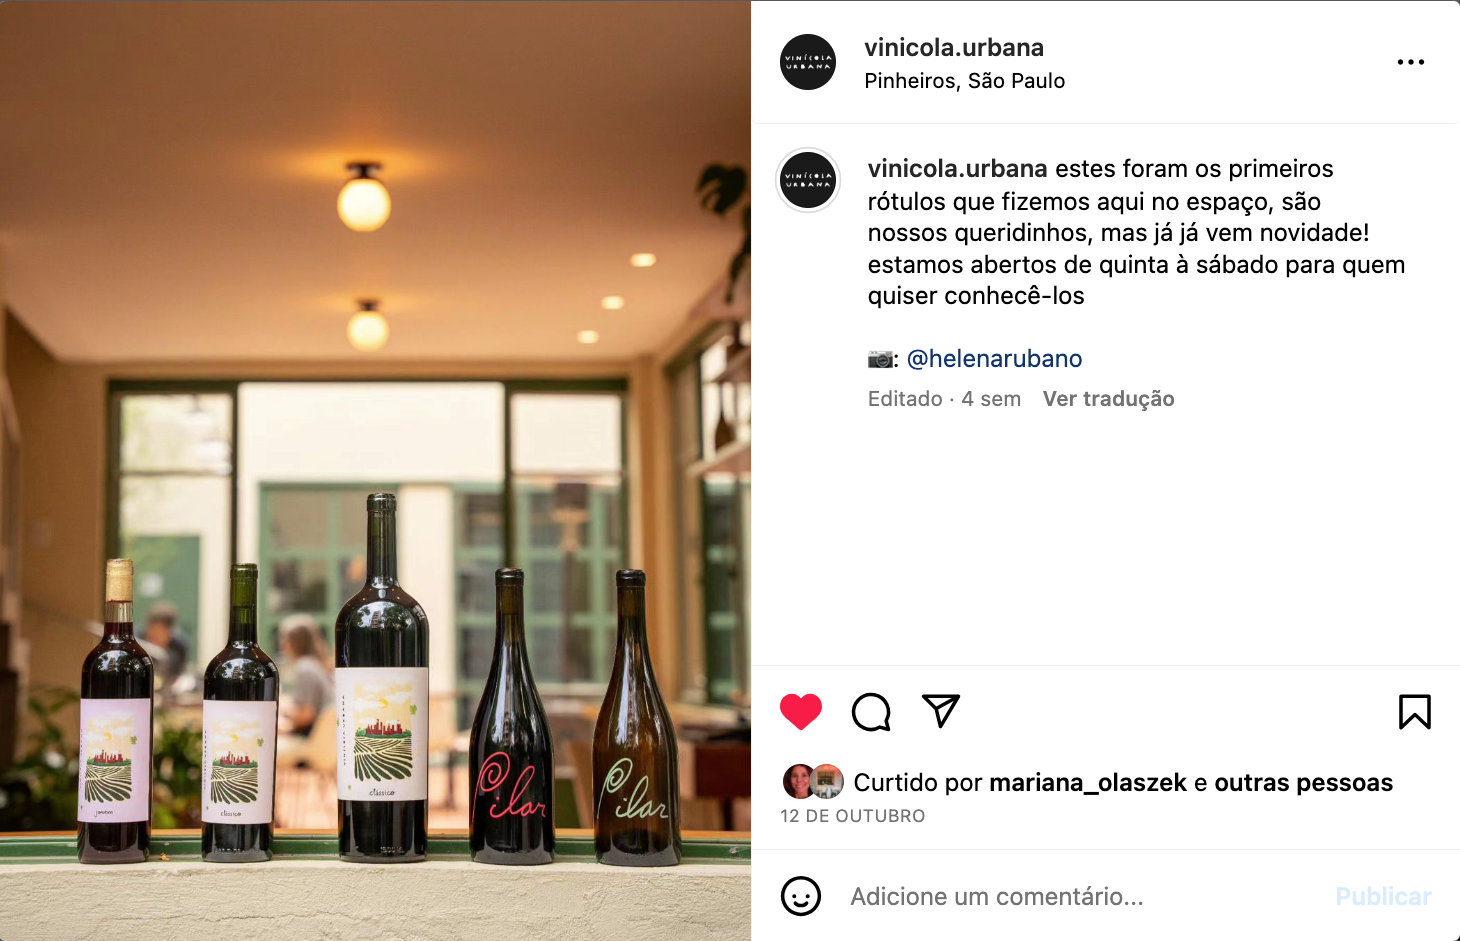Viewport: 1460px width, 941px height.
Task: Open vinicola.urbana username in header
Action: [x=954, y=47]
